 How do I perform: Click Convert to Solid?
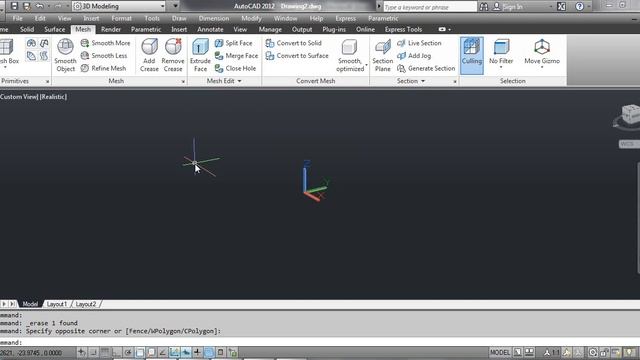pos(293,43)
